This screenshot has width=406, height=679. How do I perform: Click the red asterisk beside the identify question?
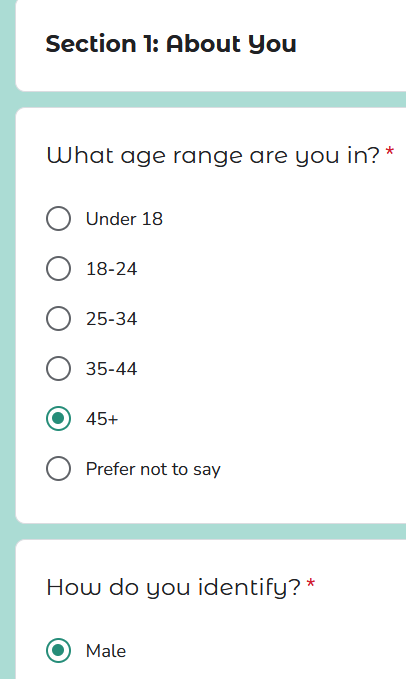point(310,584)
